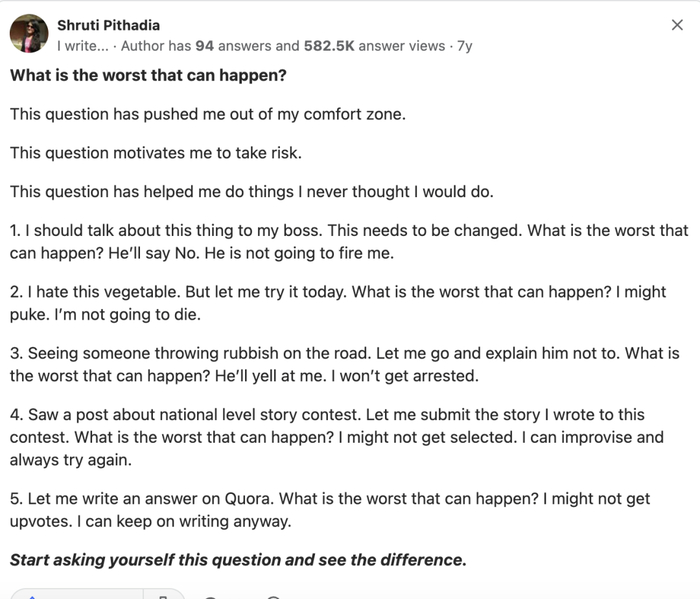Image resolution: width=700 pixels, height=599 pixels.
Task: Click the bold italic closing sentence
Action: (238, 560)
